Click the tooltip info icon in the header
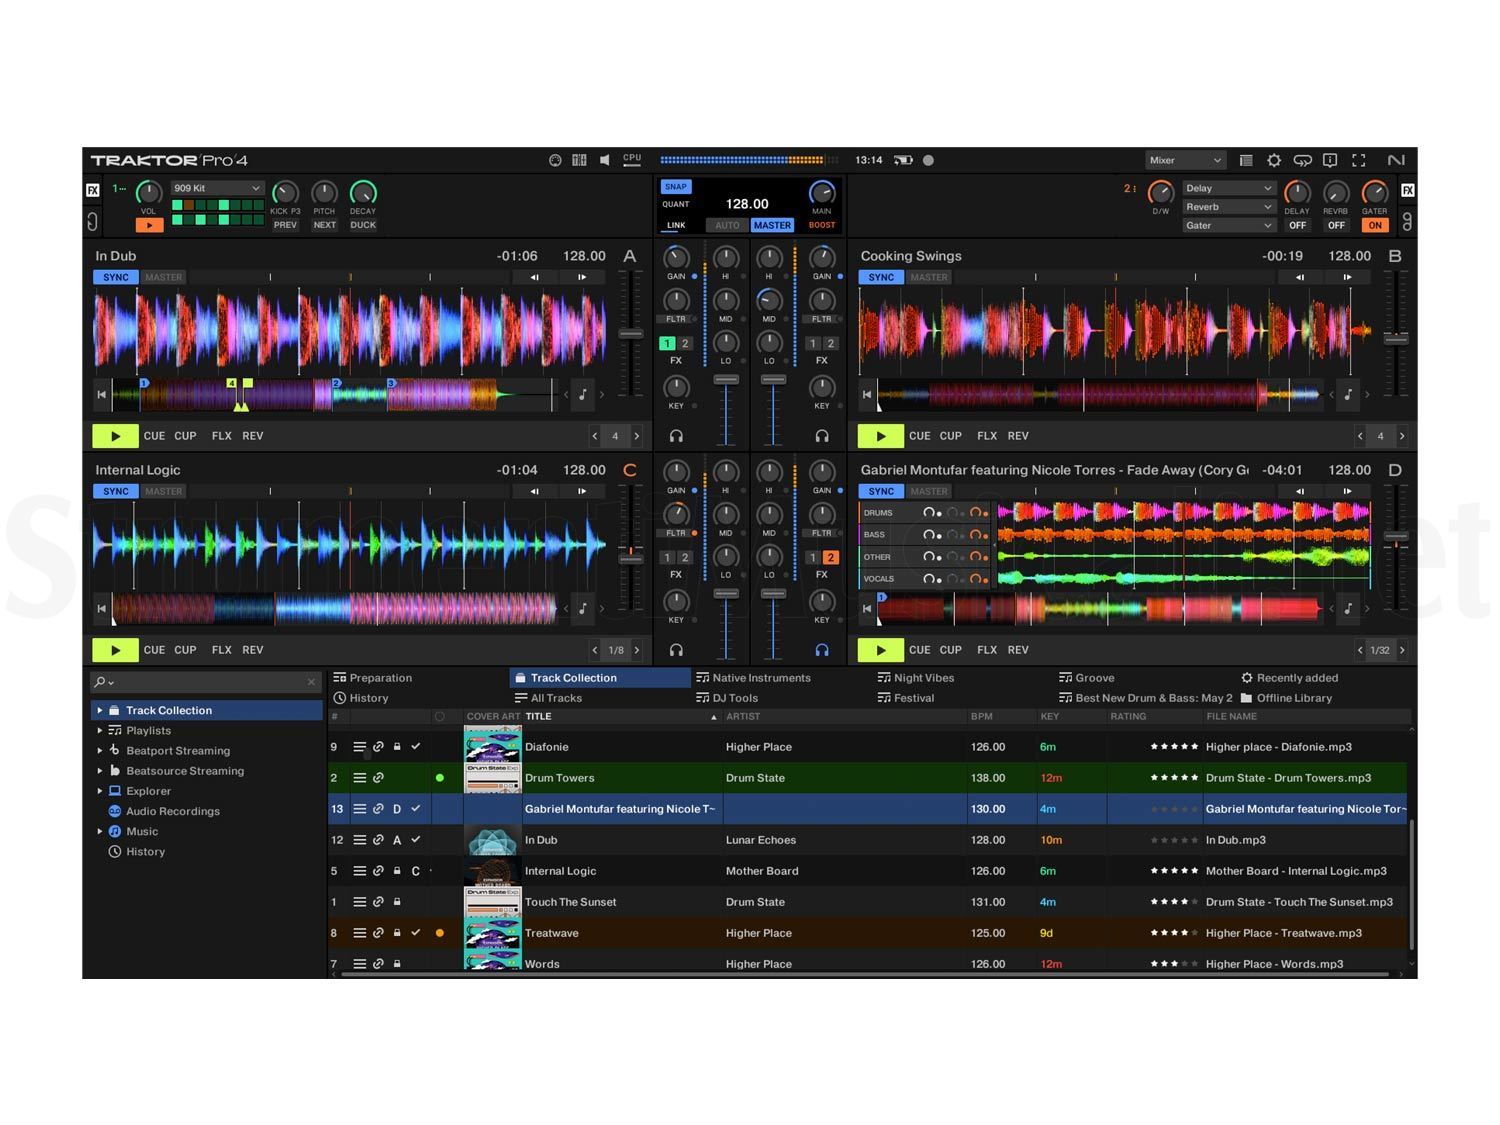The height and width of the screenshot is (1125, 1500). tap(1331, 160)
